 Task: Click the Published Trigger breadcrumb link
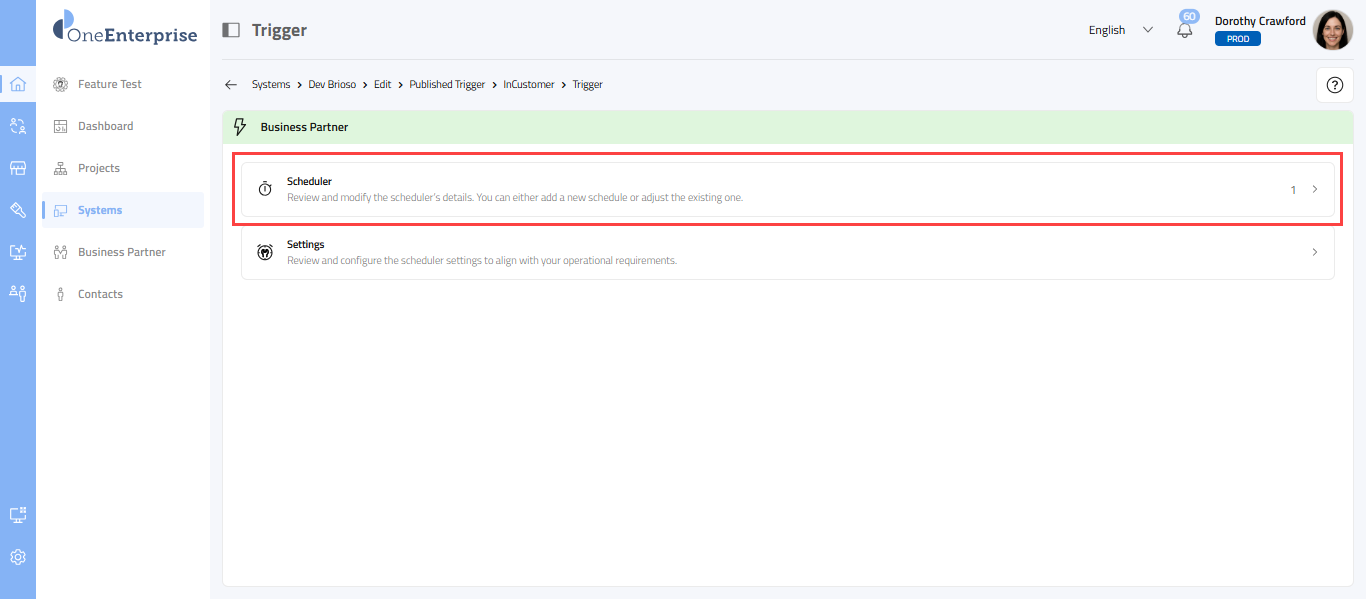(x=447, y=85)
